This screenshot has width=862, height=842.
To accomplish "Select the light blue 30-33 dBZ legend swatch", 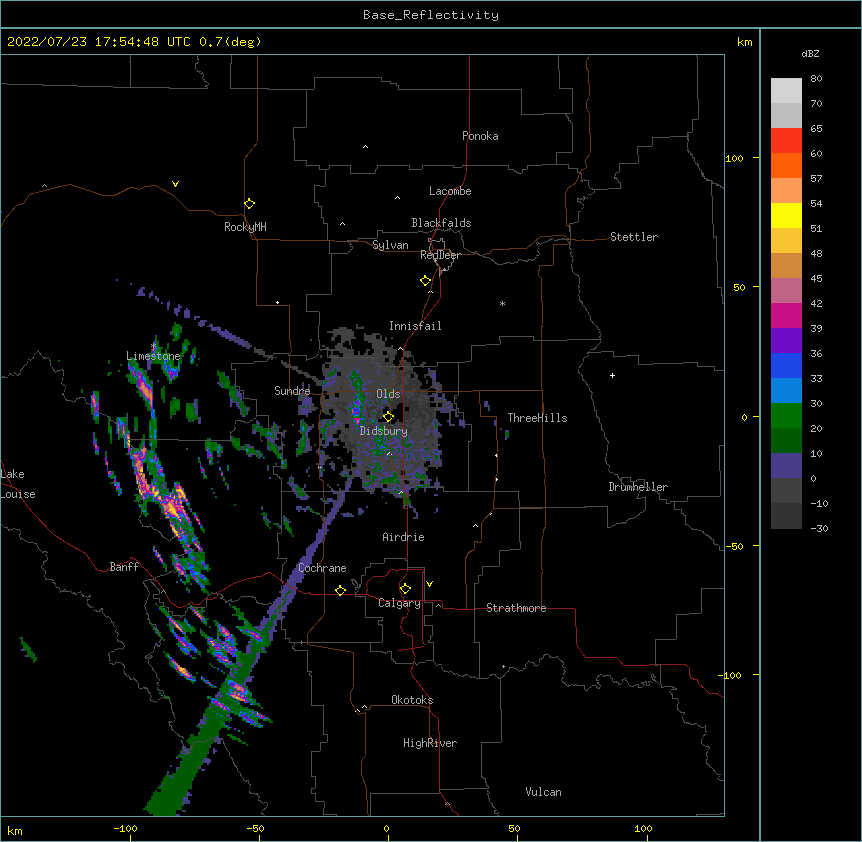I will [786, 390].
